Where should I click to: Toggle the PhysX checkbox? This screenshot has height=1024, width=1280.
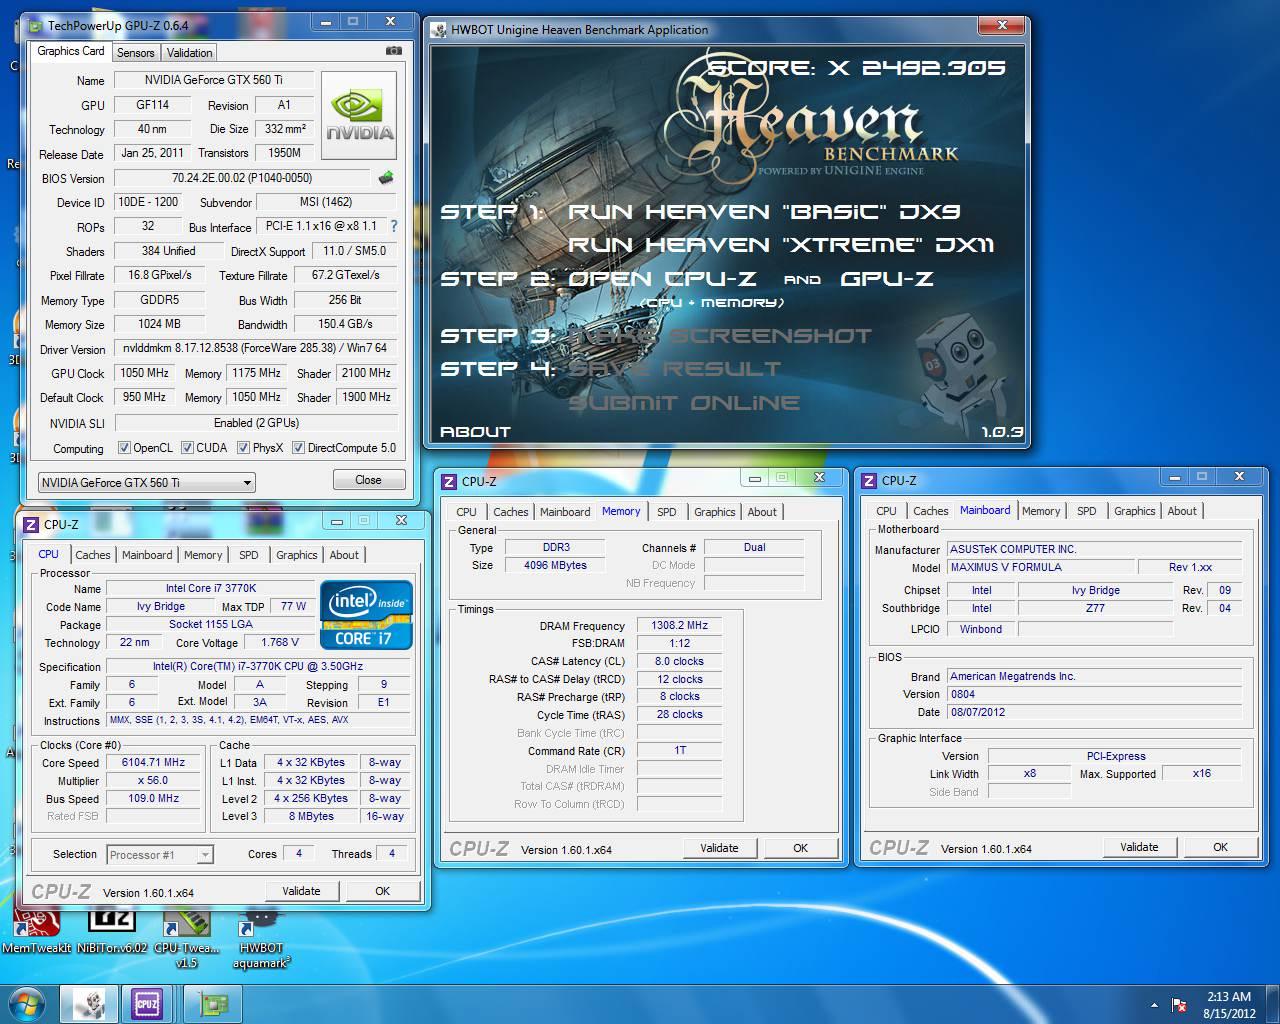click(243, 448)
